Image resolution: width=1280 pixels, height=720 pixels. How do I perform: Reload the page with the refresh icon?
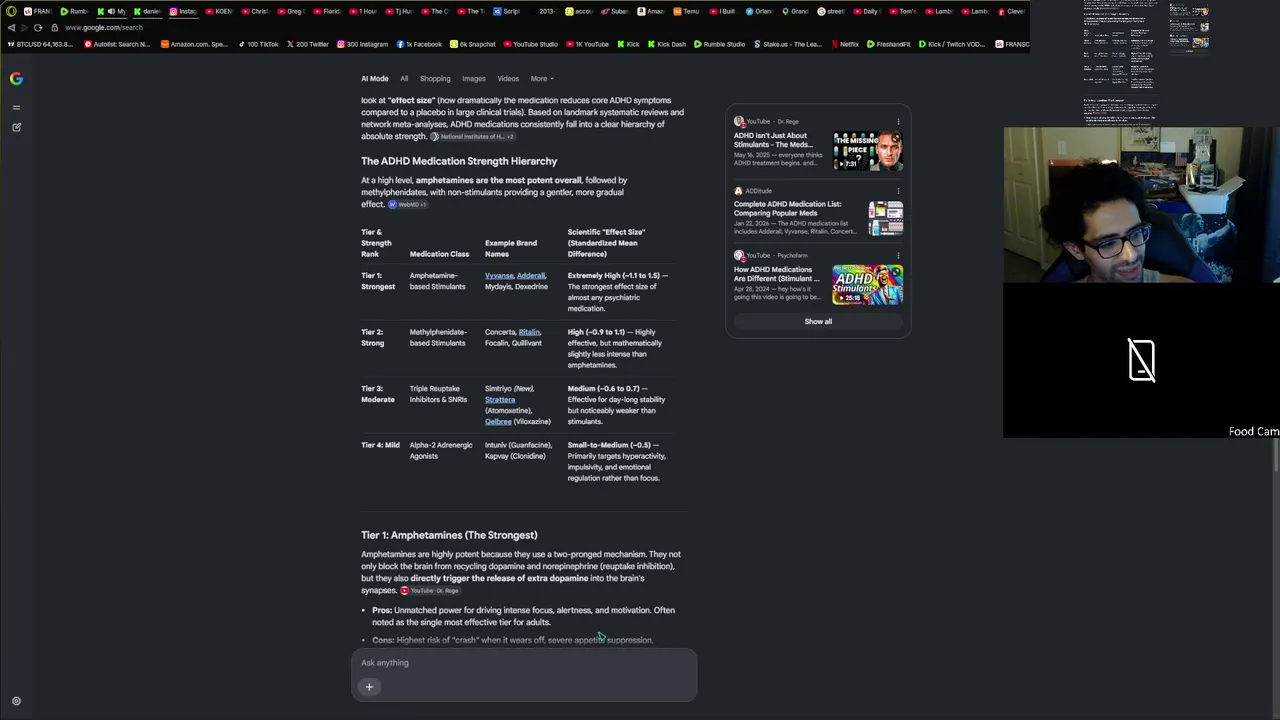point(38,27)
